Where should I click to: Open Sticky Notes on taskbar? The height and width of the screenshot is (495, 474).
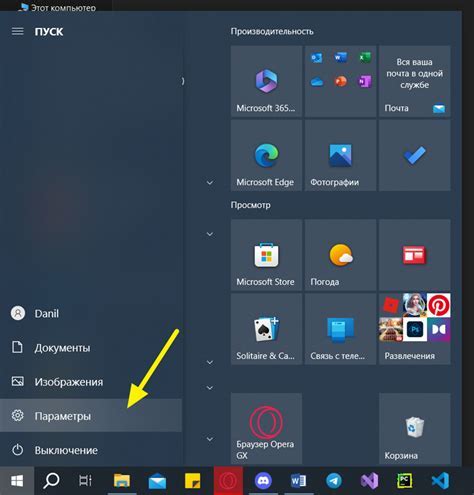click(192, 481)
